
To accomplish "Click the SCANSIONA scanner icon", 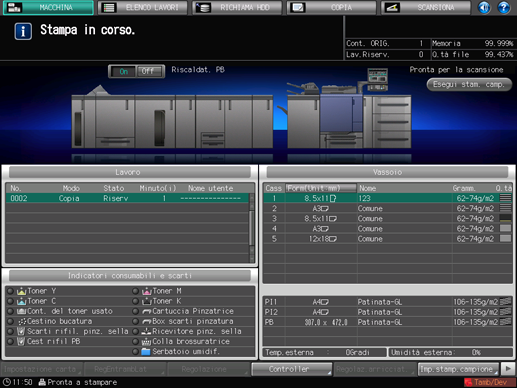I will click(392, 7).
